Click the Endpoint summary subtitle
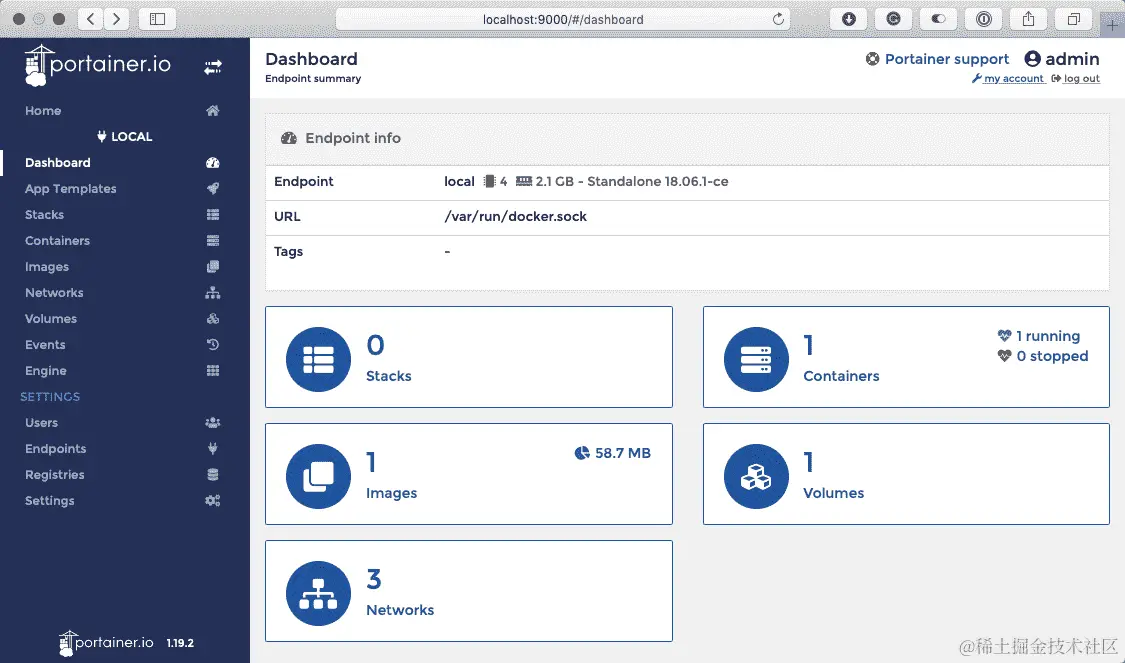Image resolution: width=1125 pixels, height=663 pixels. tap(313, 79)
